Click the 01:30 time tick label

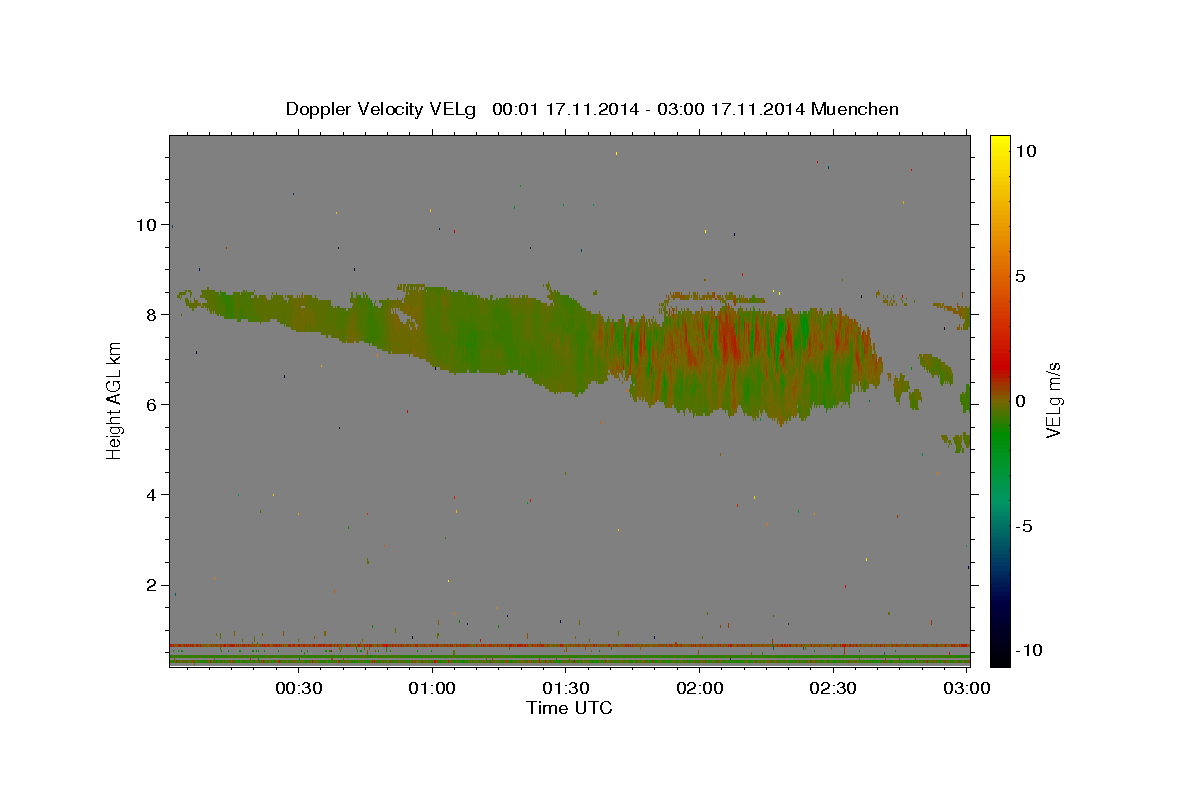(x=566, y=688)
